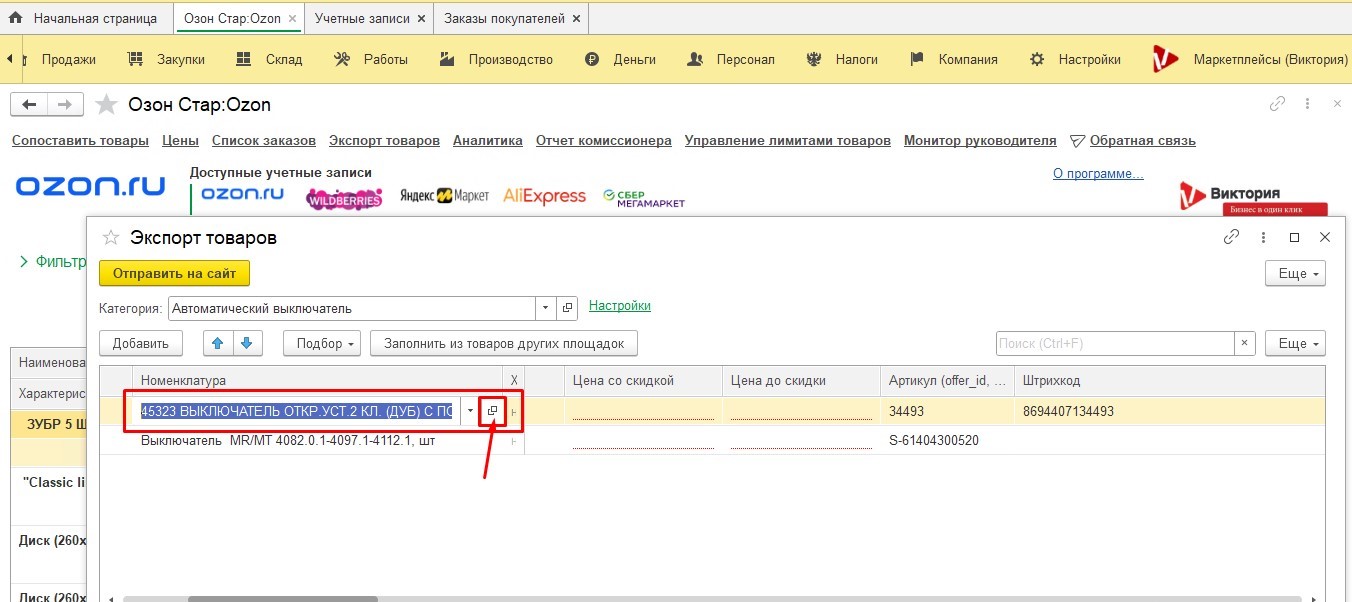Open the Сопоставить товары link
The width and height of the screenshot is (1352, 602).
click(80, 141)
